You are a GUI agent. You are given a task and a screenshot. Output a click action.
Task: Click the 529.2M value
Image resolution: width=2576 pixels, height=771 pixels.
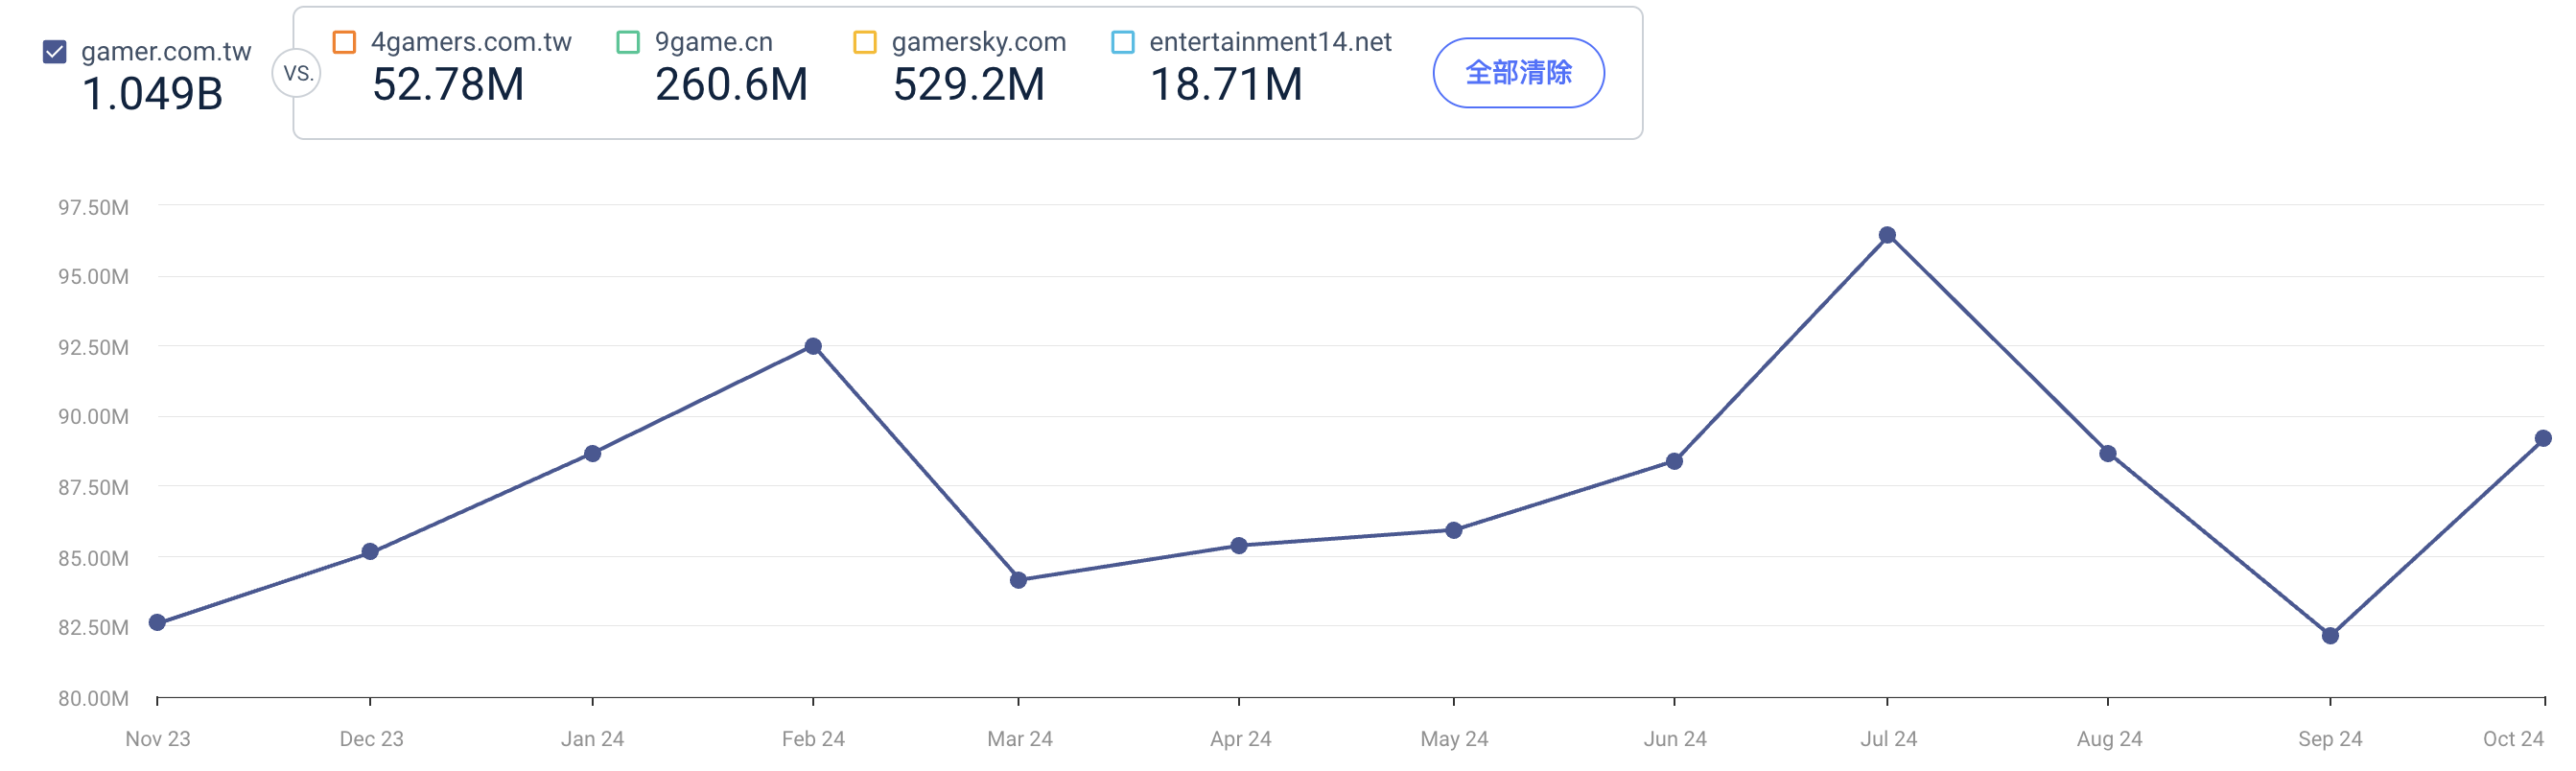[969, 84]
